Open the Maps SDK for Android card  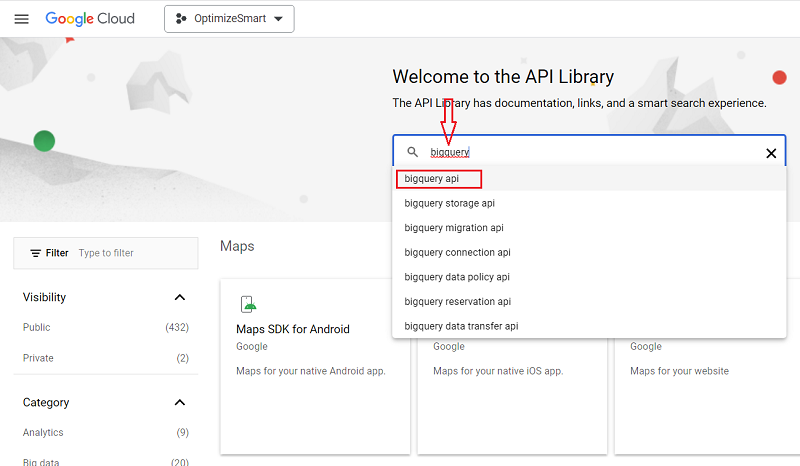315,366
